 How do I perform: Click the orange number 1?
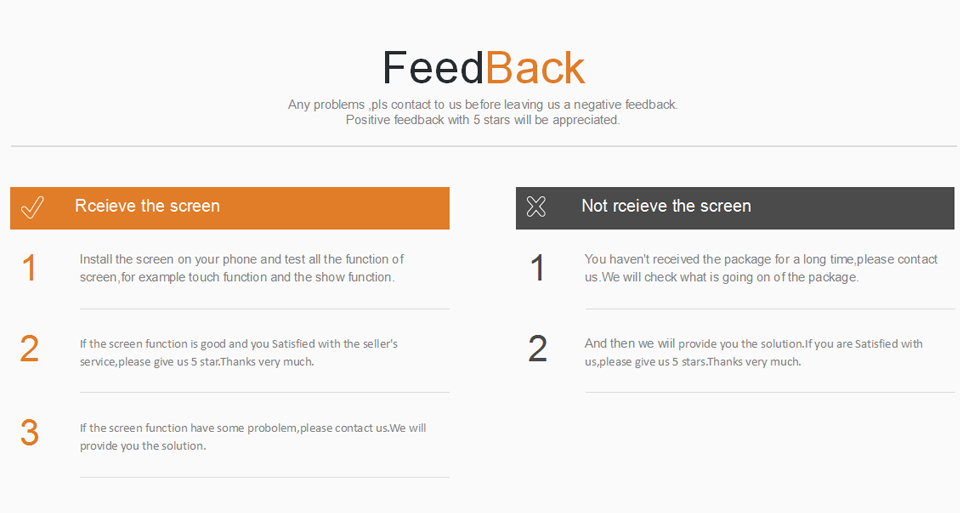[x=29, y=268]
